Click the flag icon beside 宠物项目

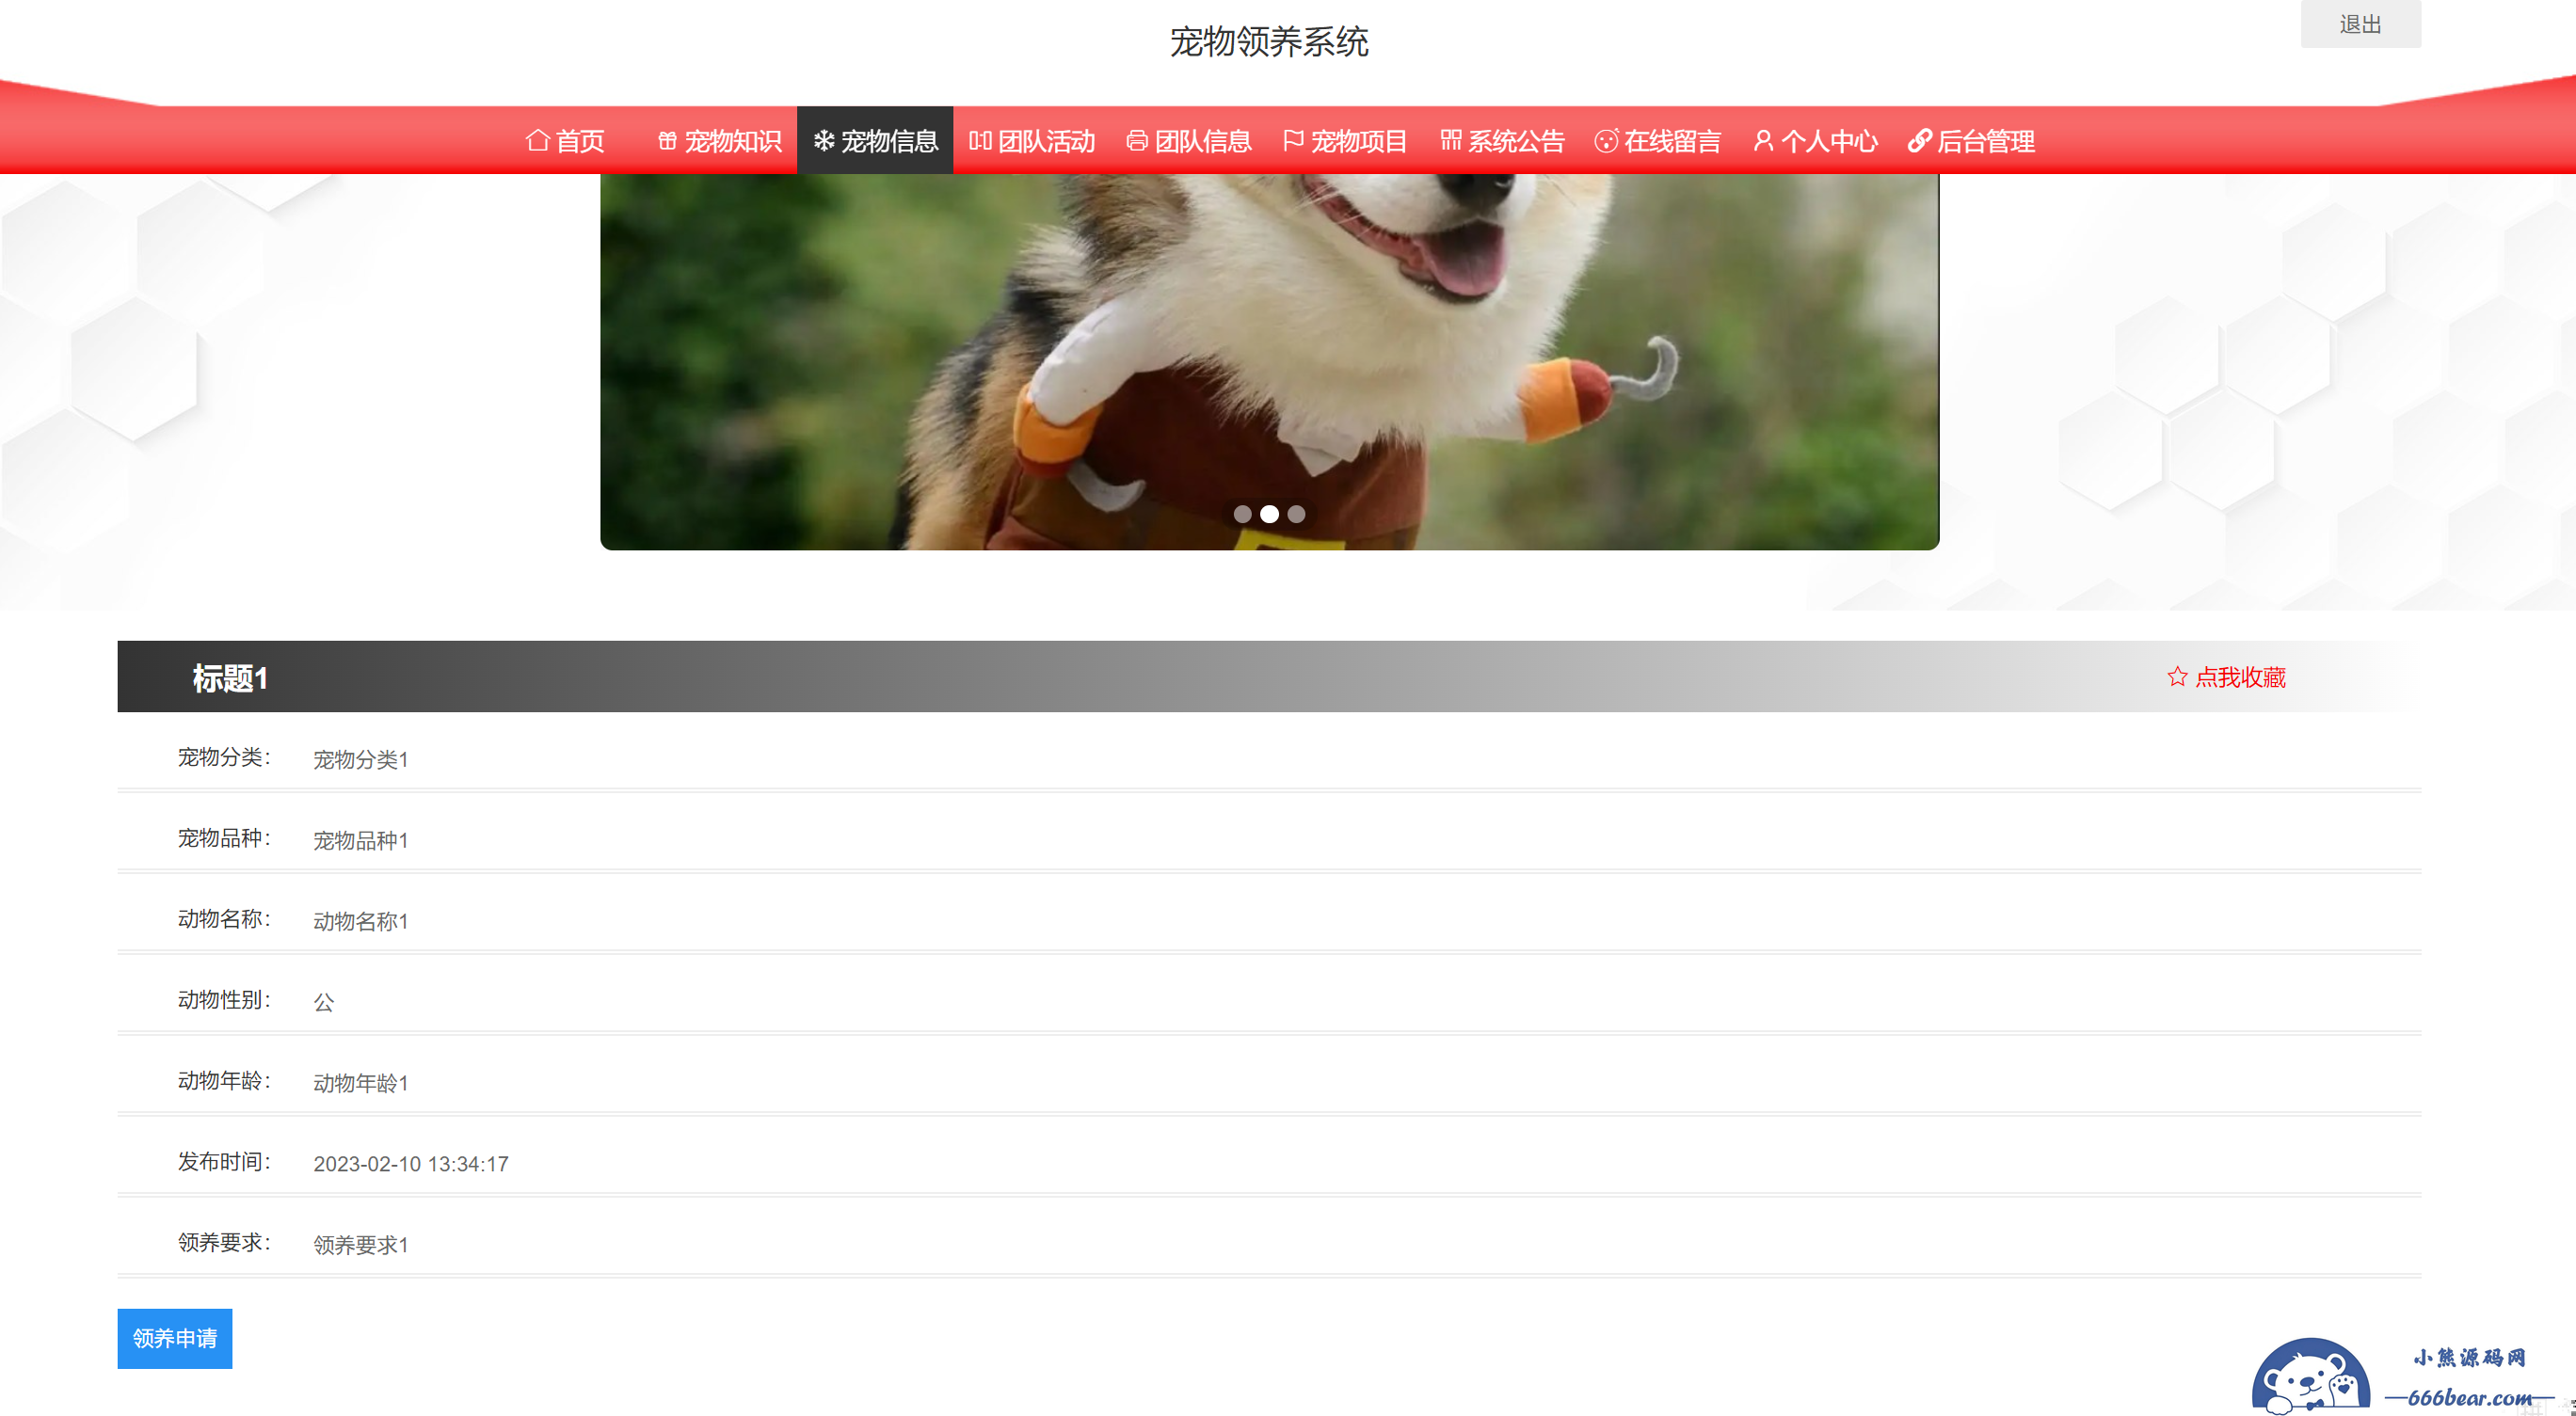(1293, 141)
